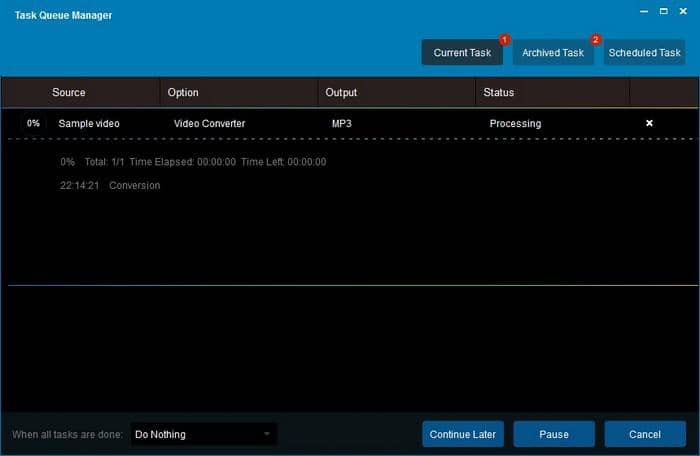Open the Archived Task tab
The image size is (700, 456).
[x=553, y=53]
